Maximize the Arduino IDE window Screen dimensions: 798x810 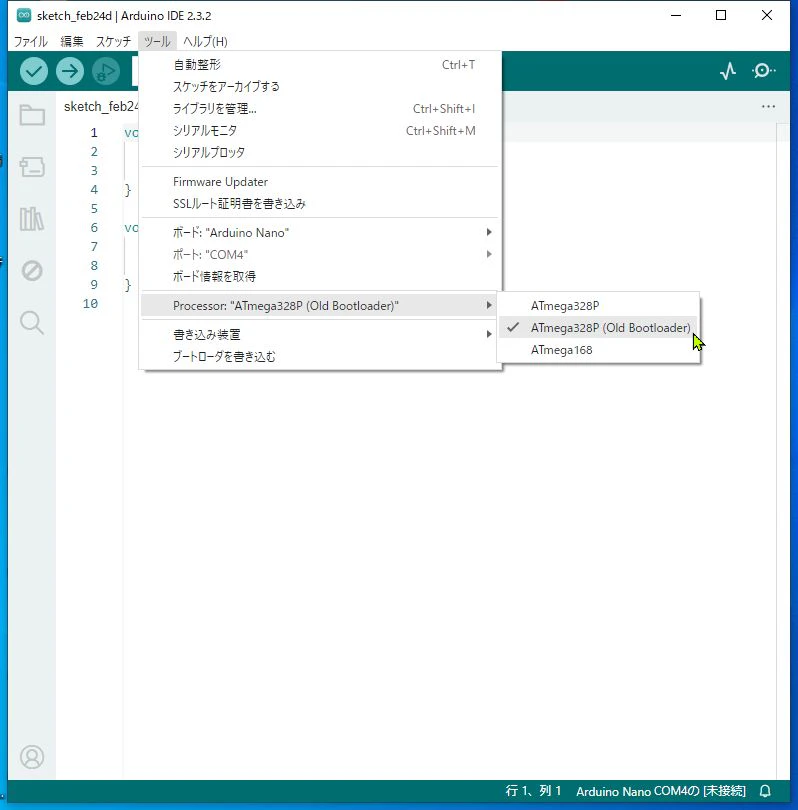(x=721, y=15)
